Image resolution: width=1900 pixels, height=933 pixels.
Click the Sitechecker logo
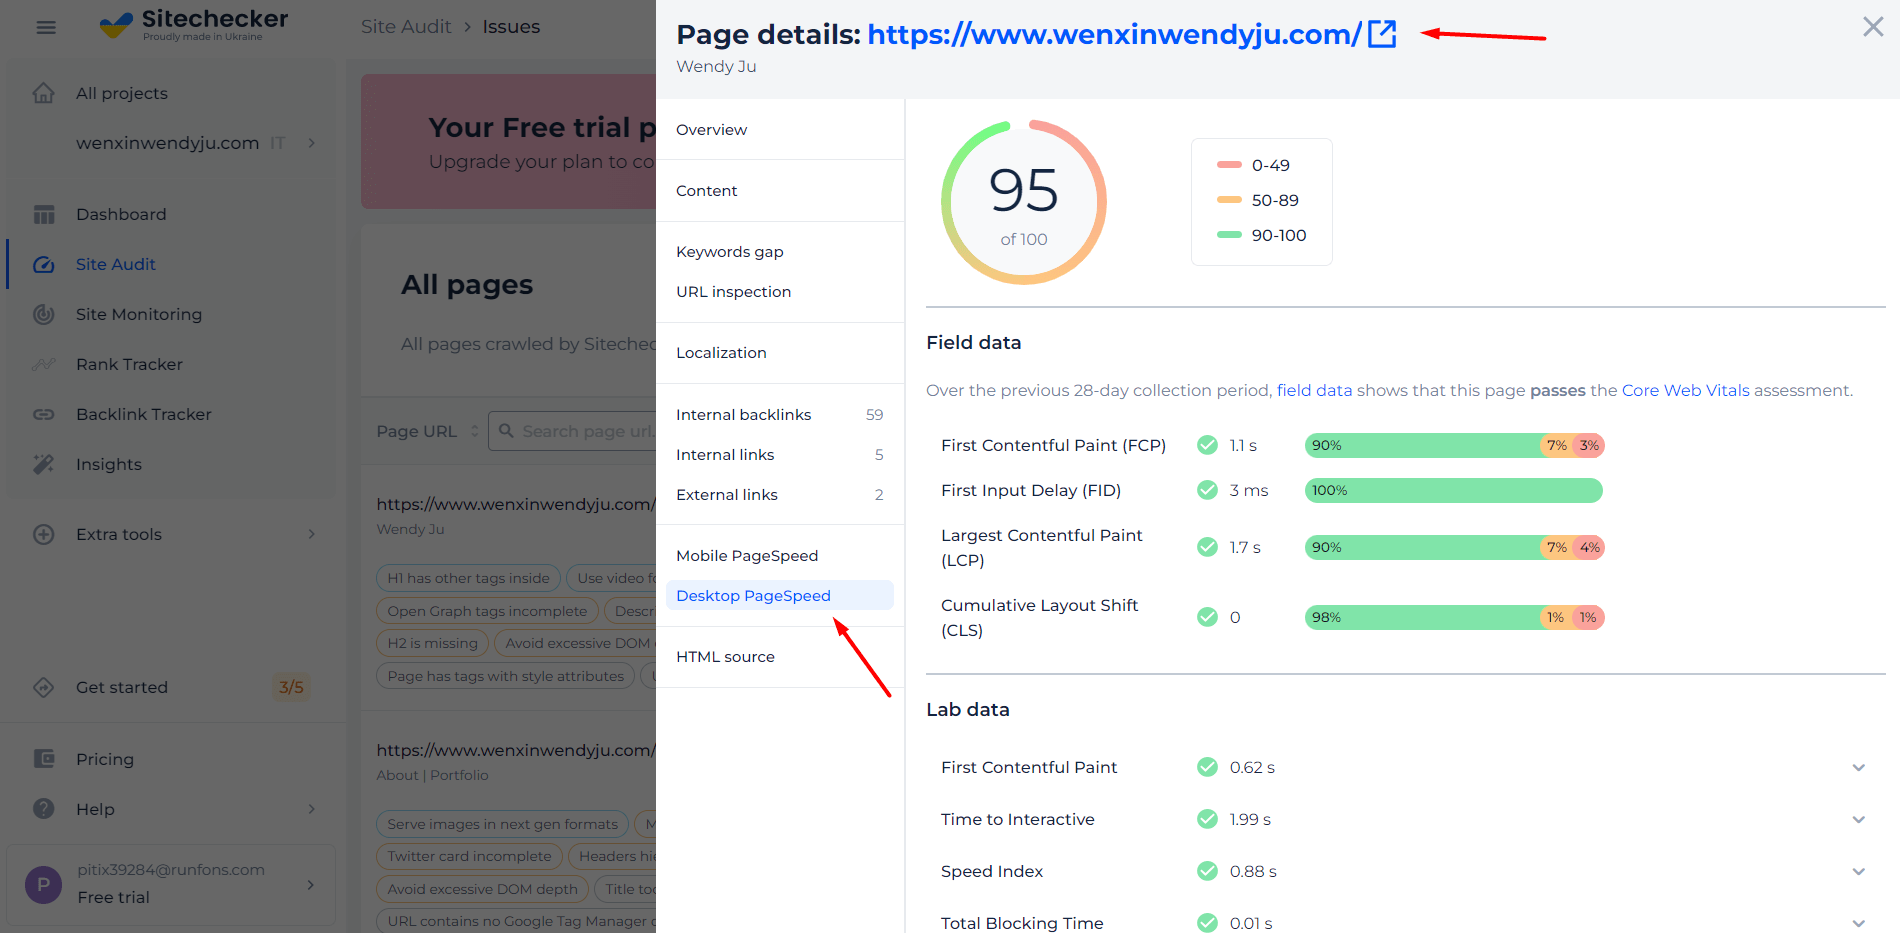[x=194, y=25]
